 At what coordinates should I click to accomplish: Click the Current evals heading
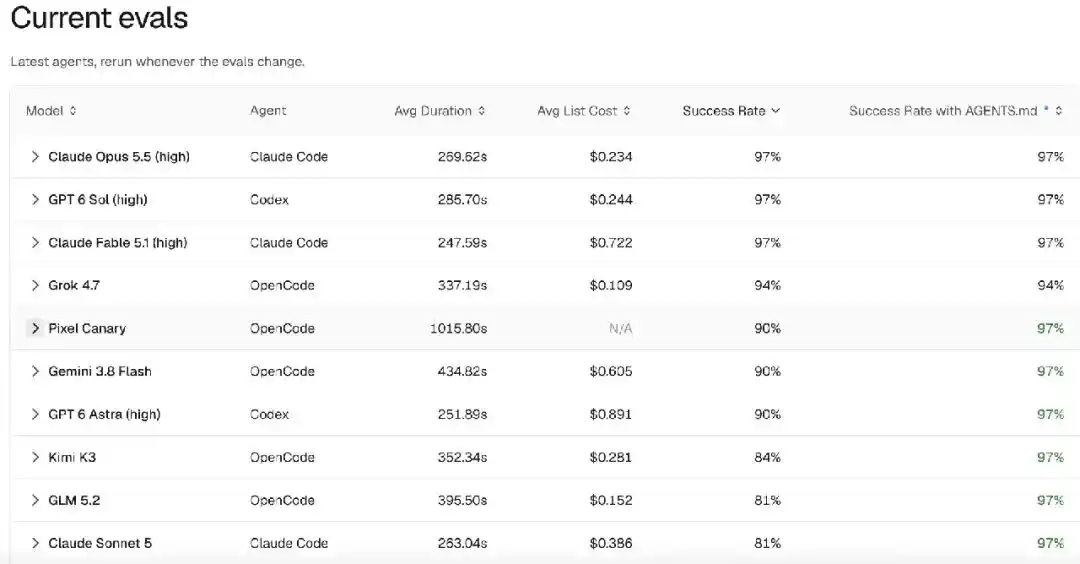point(99,17)
